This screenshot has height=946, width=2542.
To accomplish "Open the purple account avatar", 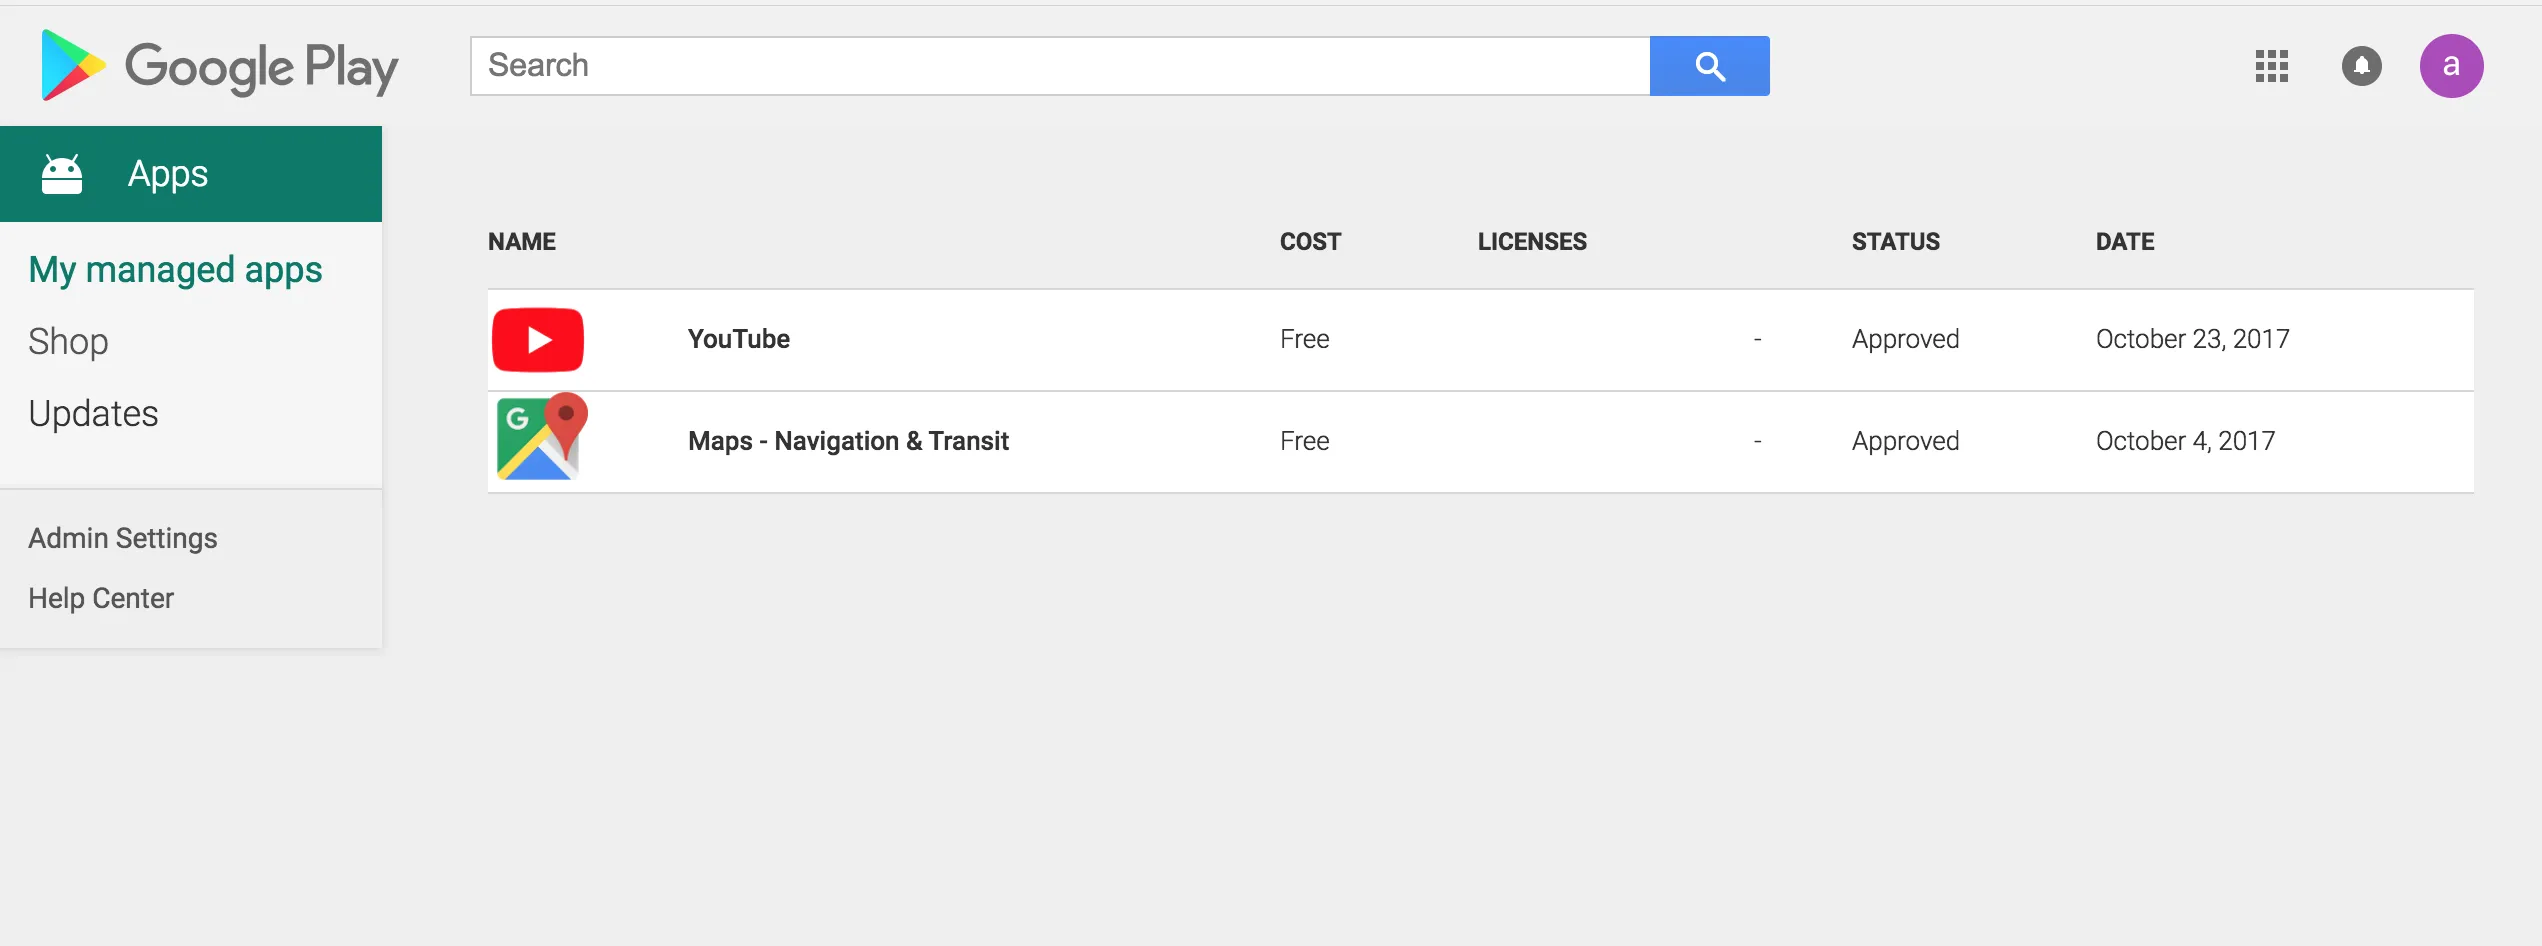I will 2451,66.
